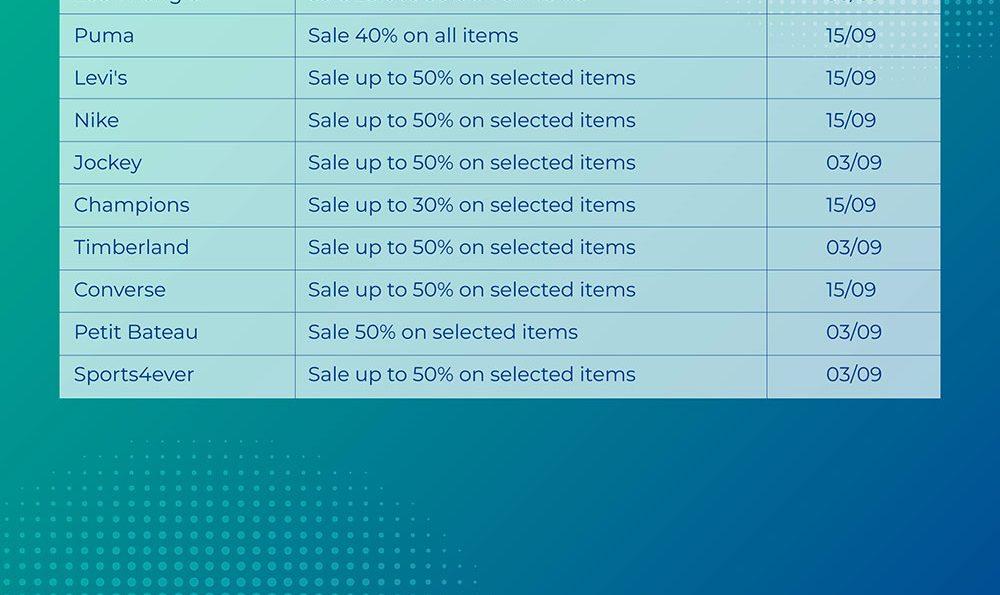The height and width of the screenshot is (595, 1000).
Task: Click the Converse brand name
Action: coord(120,290)
